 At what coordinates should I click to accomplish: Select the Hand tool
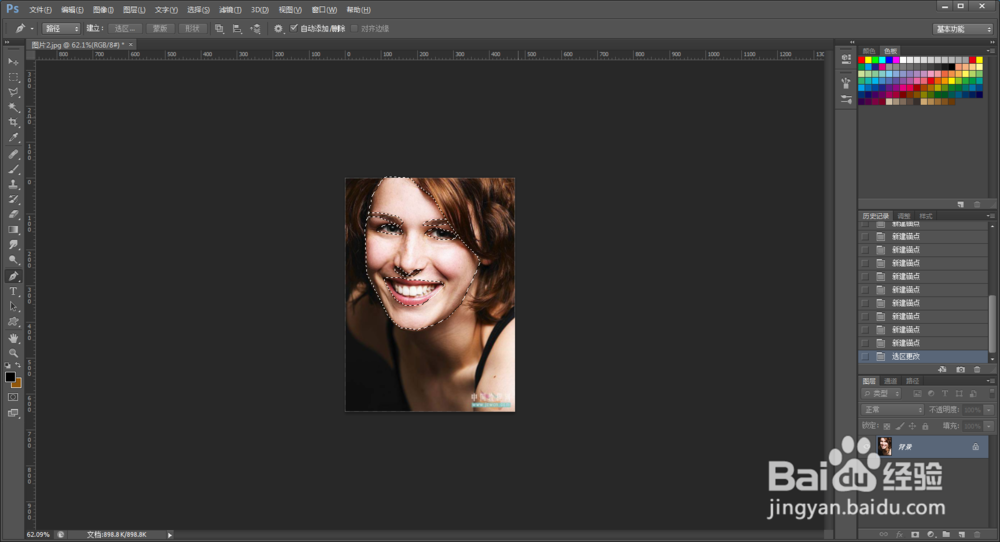(x=13, y=338)
